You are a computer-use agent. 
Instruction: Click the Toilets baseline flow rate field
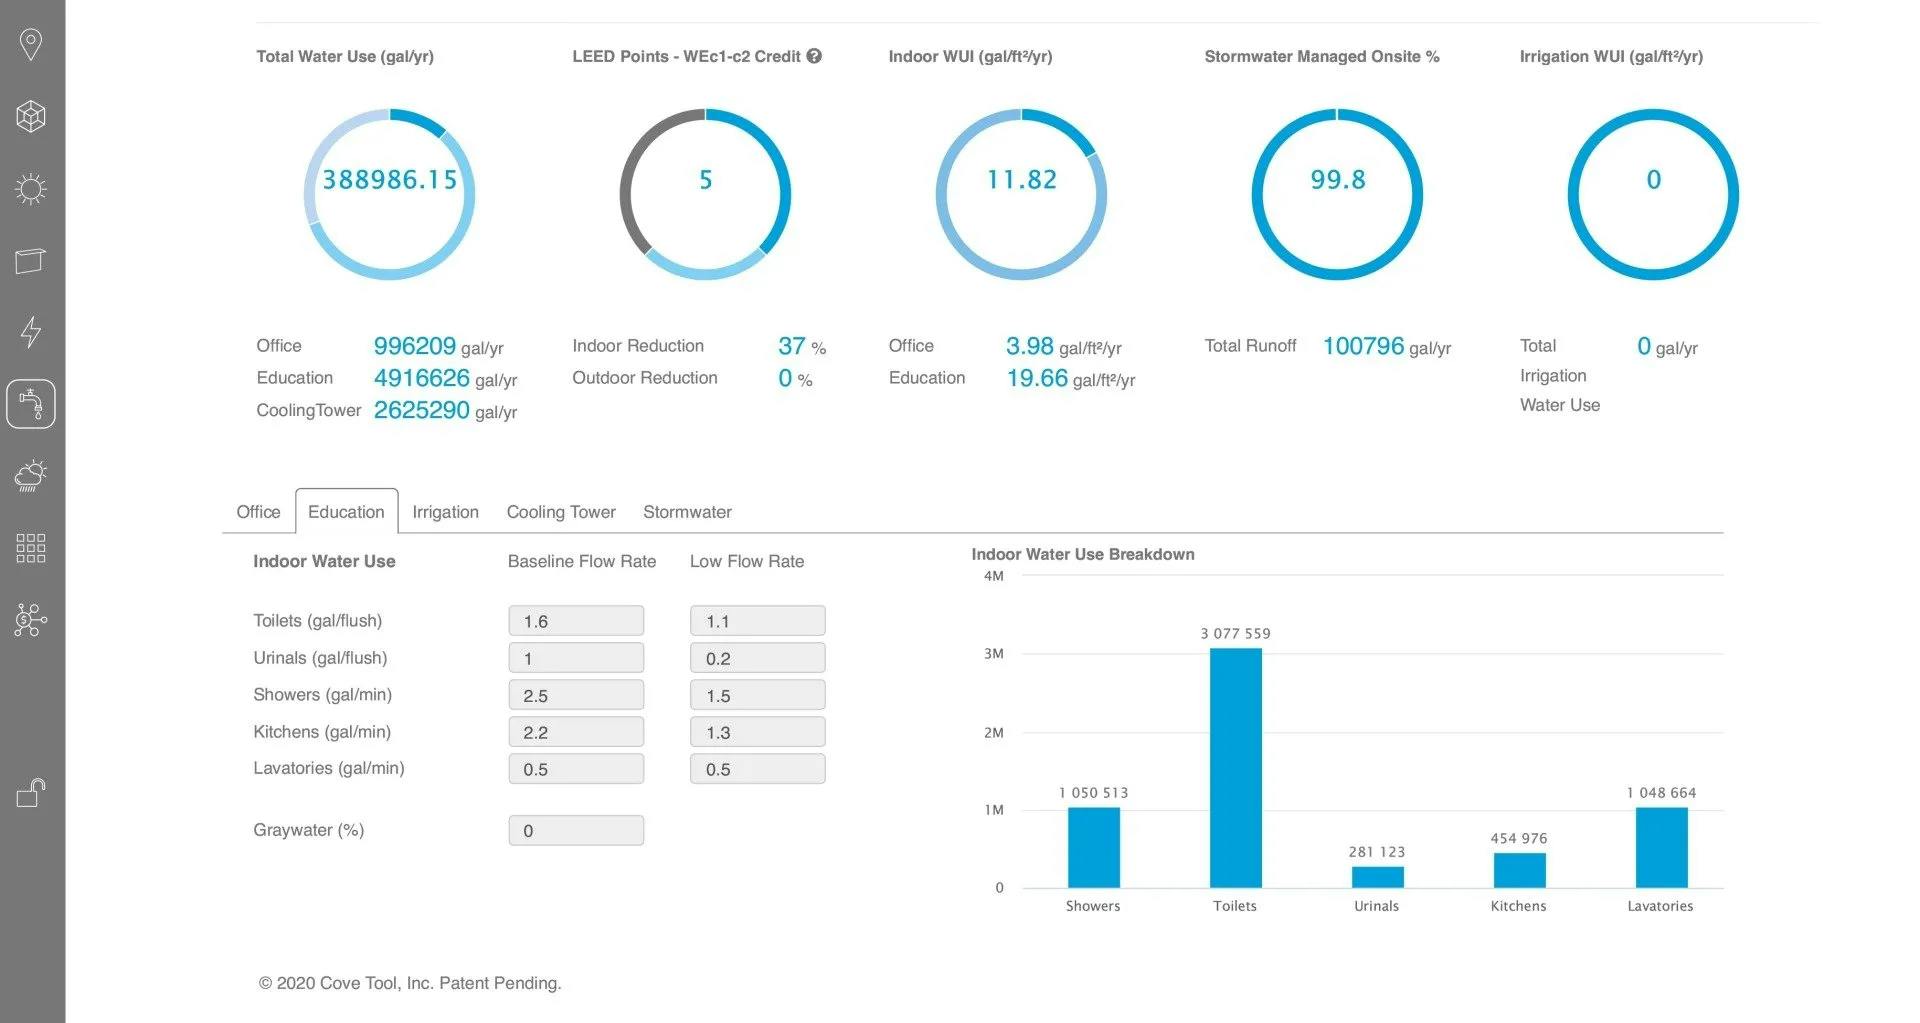click(x=576, y=621)
